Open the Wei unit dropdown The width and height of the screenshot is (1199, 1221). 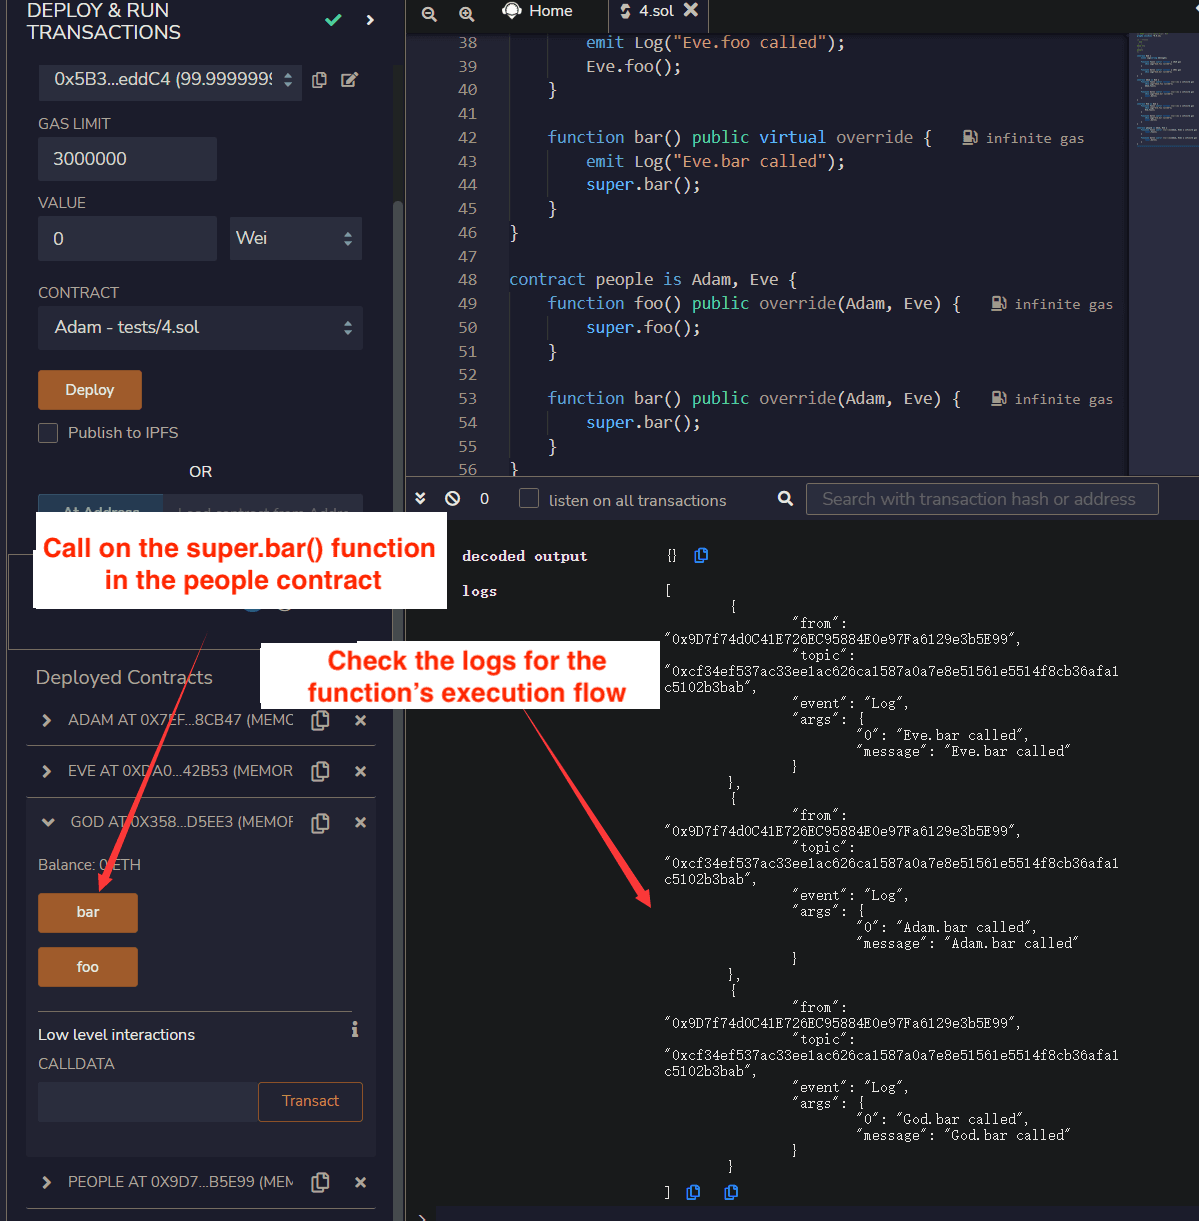tap(295, 238)
